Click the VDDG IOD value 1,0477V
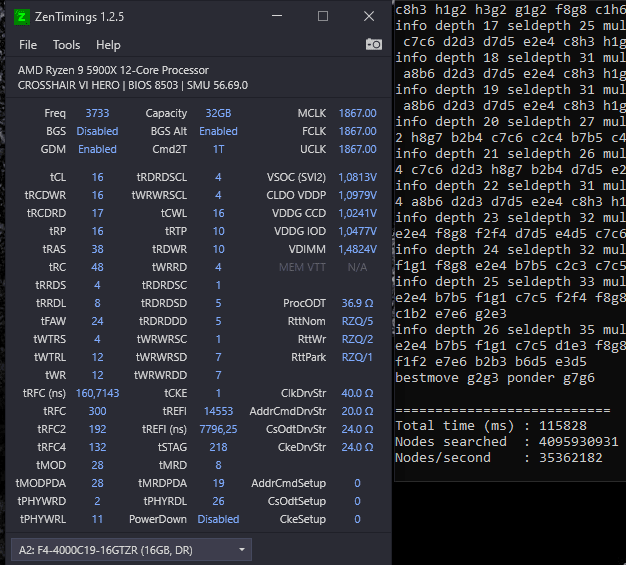 point(357,231)
